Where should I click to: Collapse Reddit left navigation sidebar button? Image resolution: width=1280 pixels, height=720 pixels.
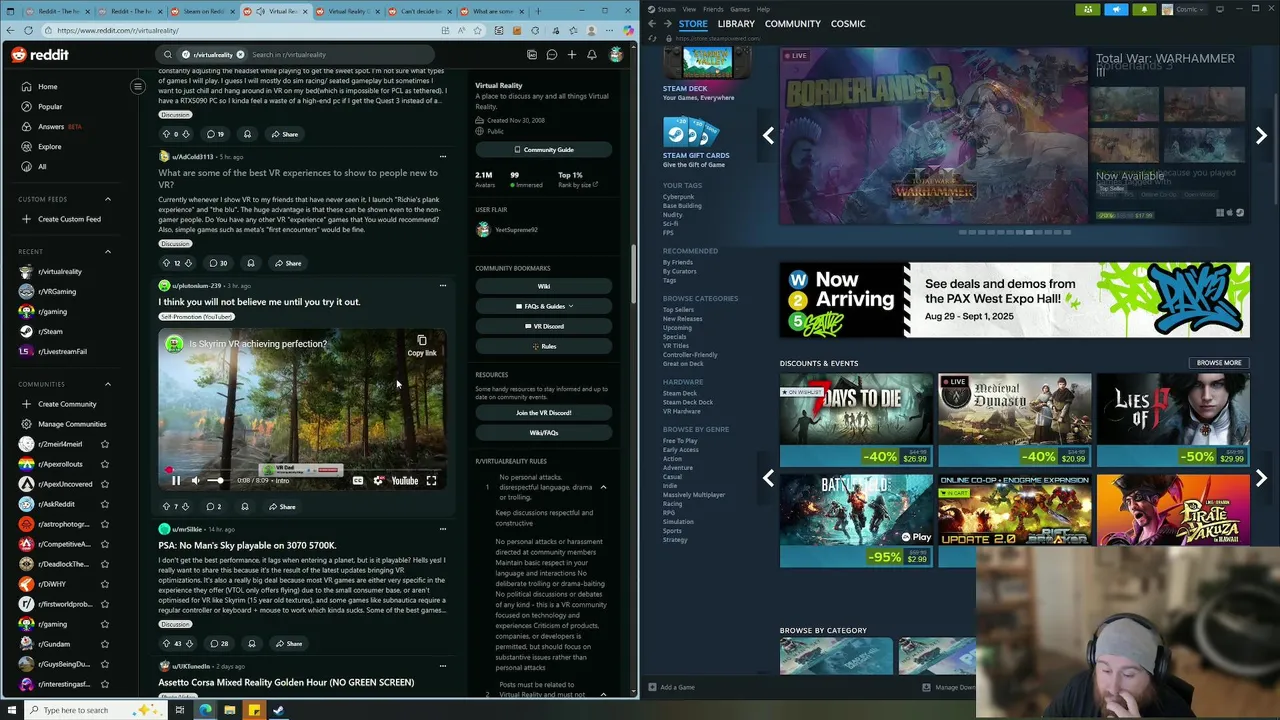click(138, 86)
